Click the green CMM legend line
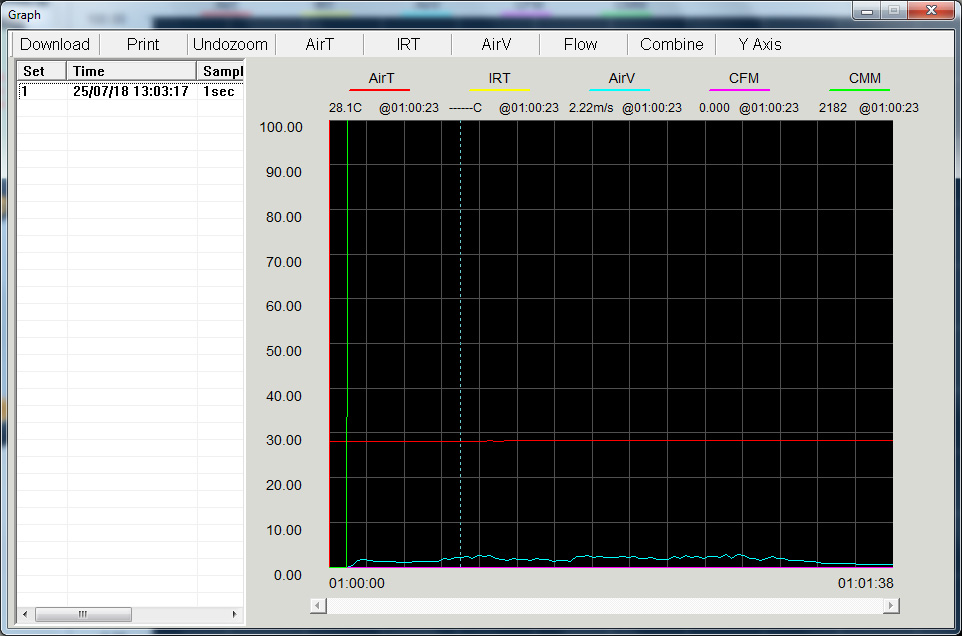The width and height of the screenshot is (962, 636). click(859, 90)
